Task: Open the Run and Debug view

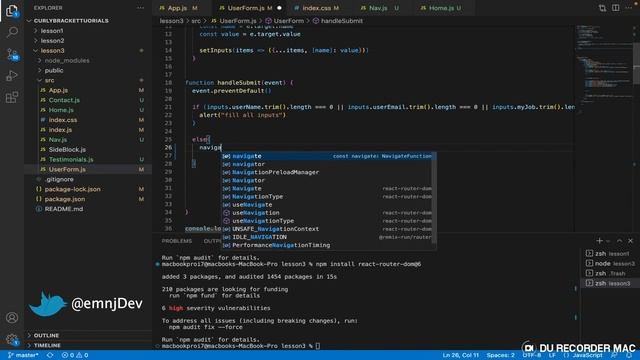Action: (12, 76)
